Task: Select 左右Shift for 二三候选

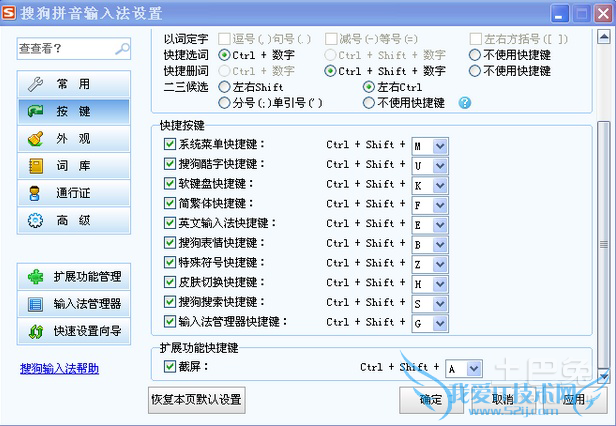Action: (x=224, y=87)
